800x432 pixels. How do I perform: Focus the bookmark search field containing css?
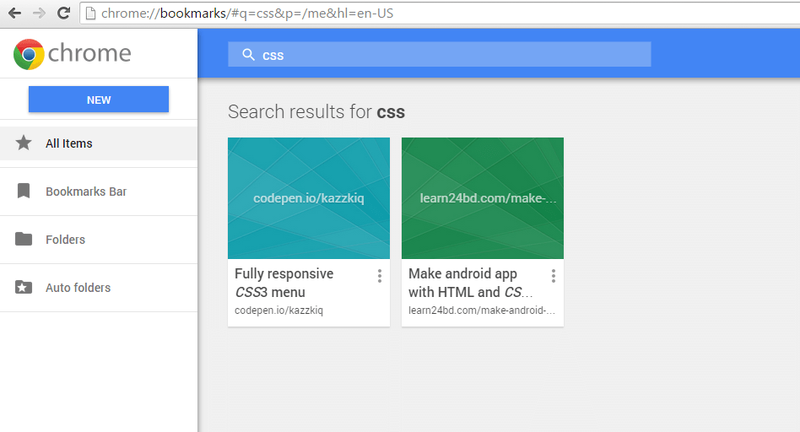click(x=439, y=54)
